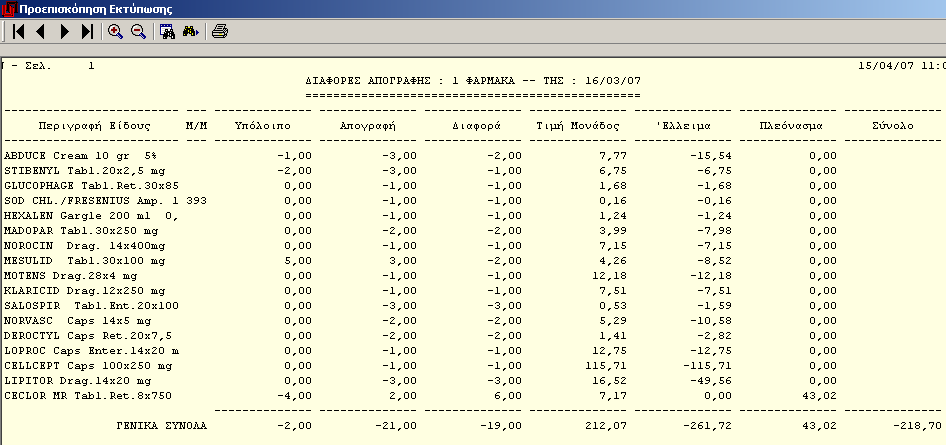Click unit price 16,52 for LIPITOR

(x=609, y=381)
